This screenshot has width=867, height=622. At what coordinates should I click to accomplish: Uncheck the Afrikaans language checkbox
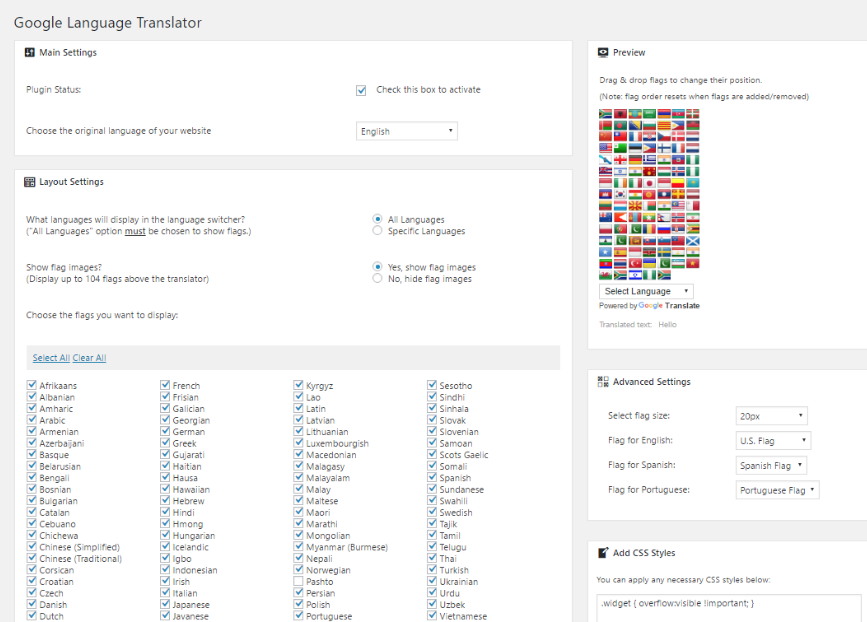pyautogui.click(x=32, y=385)
